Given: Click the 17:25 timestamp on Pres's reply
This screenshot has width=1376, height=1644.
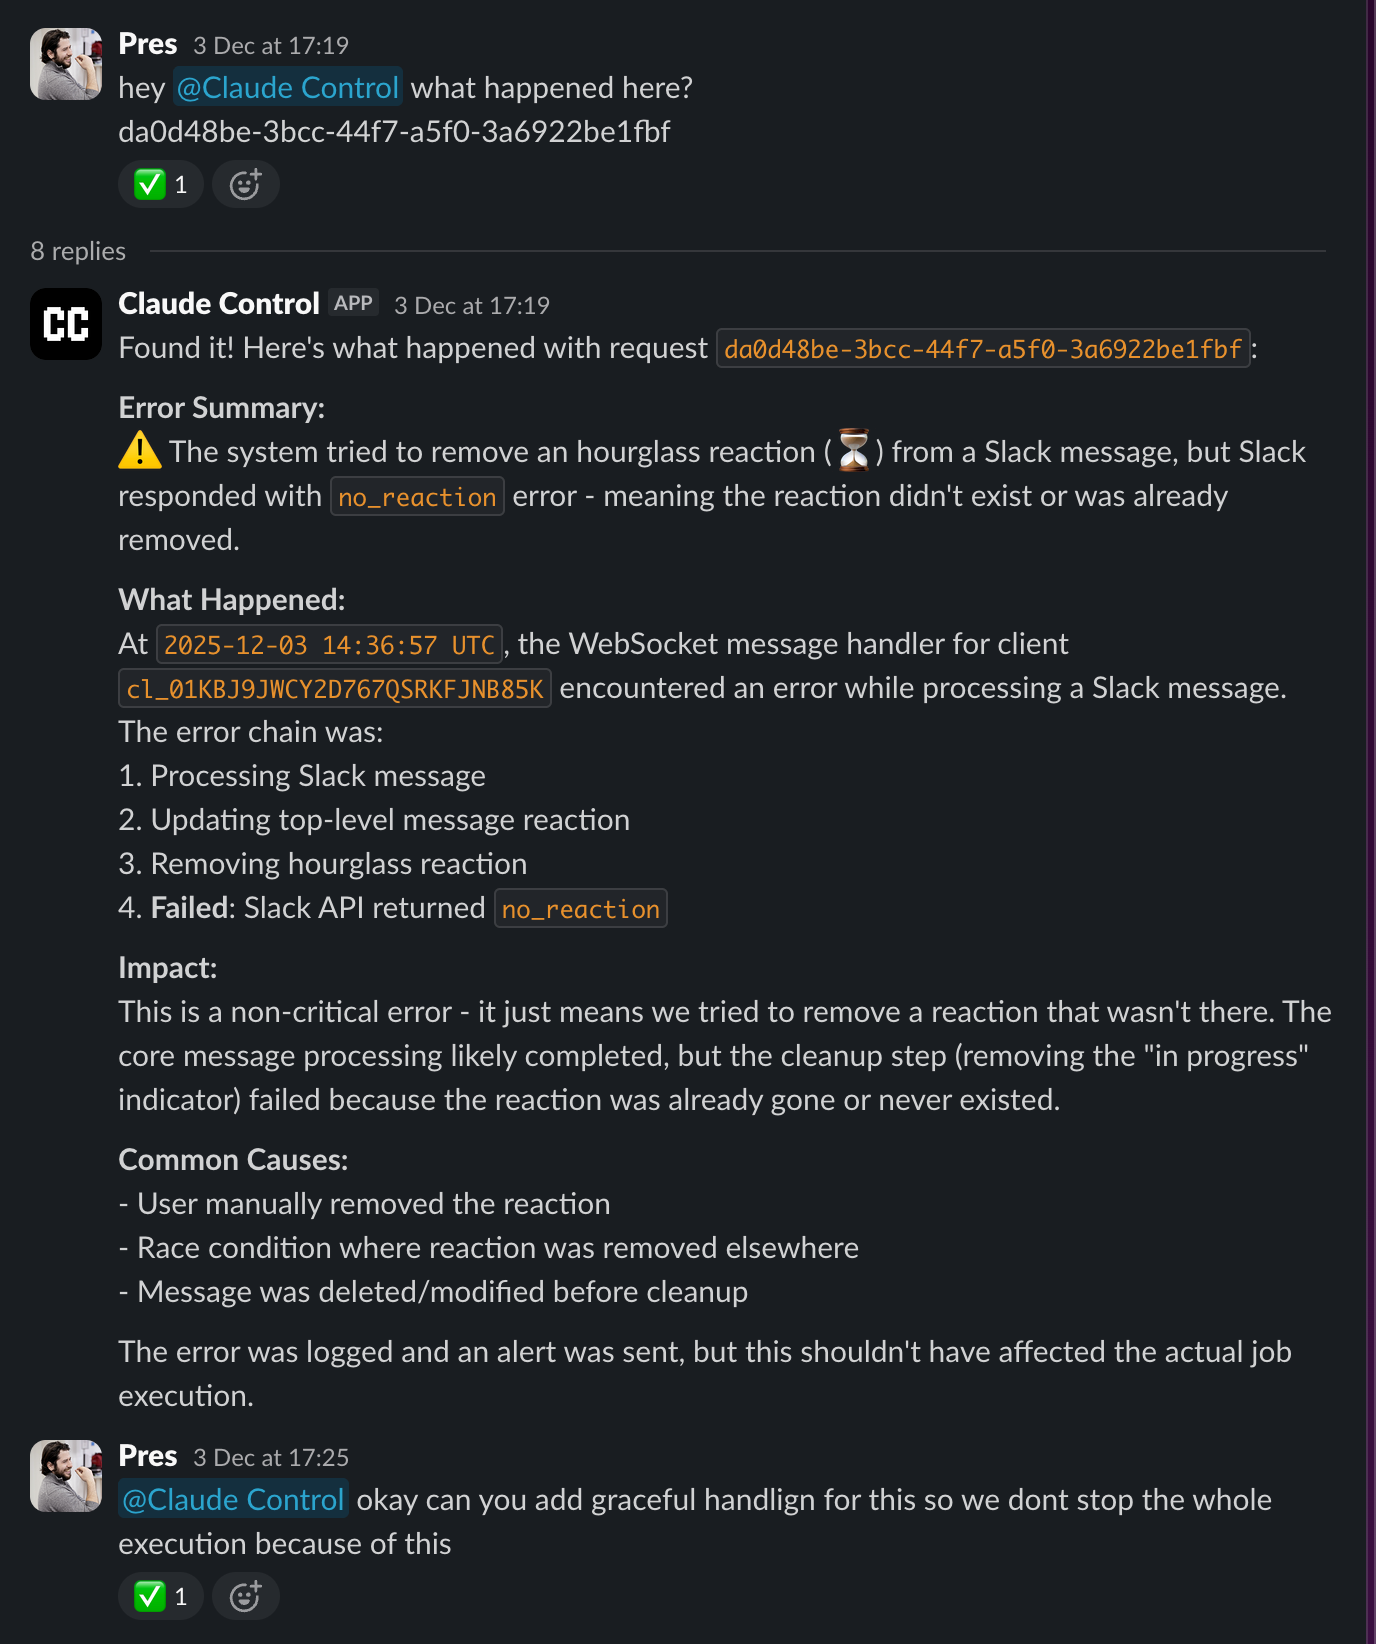Looking at the screenshot, I should (x=271, y=1457).
